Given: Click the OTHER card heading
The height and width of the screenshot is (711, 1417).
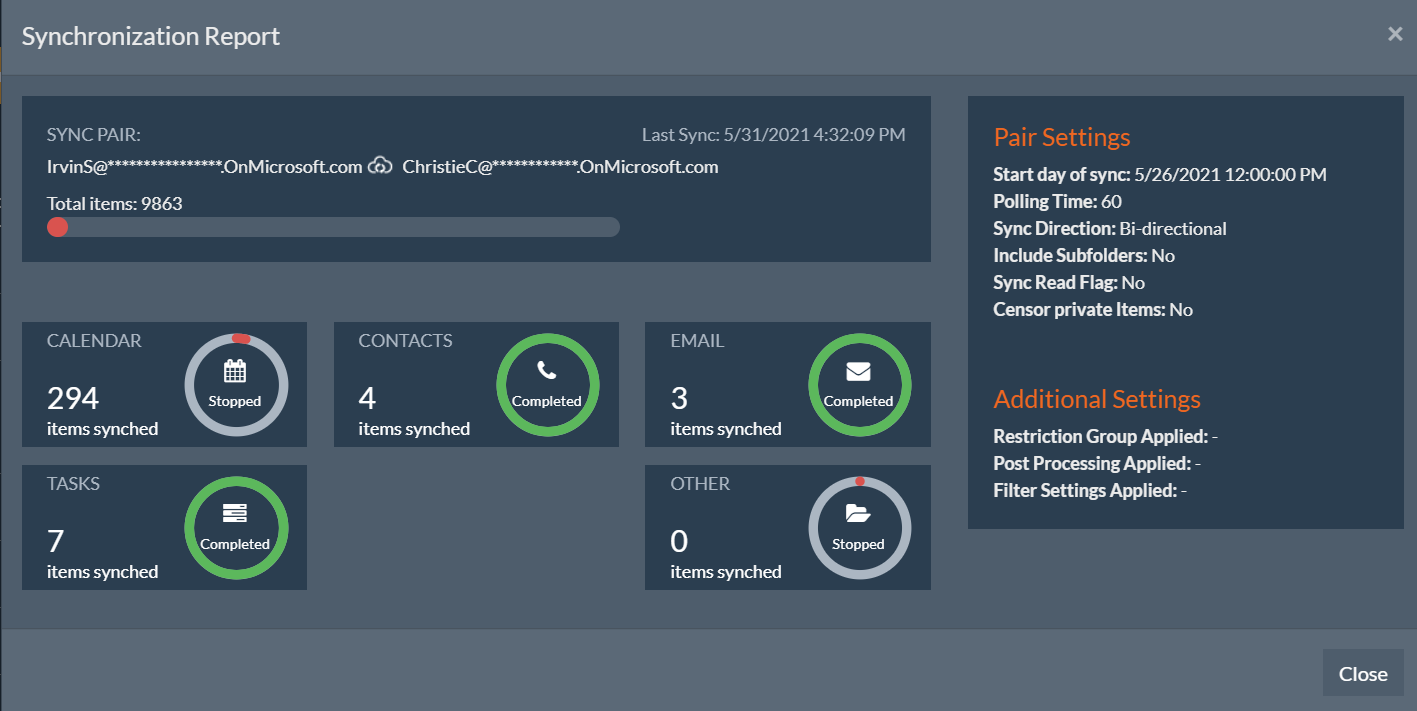Looking at the screenshot, I should point(700,484).
